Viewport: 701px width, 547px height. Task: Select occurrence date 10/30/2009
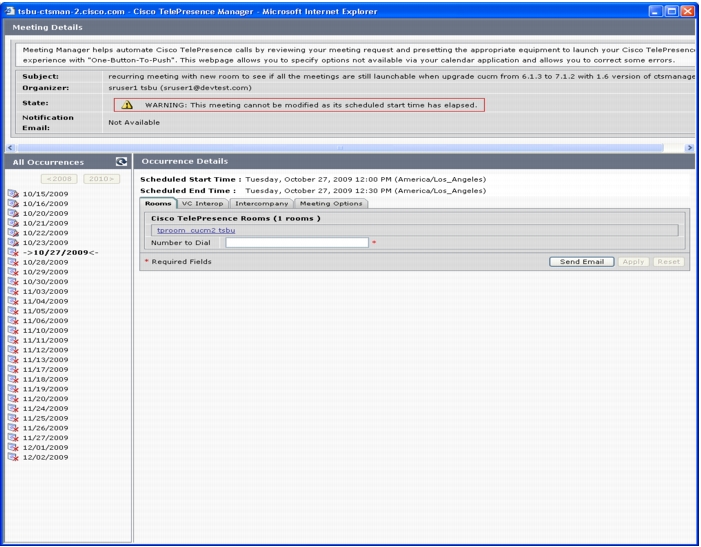click(x=46, y=282)
